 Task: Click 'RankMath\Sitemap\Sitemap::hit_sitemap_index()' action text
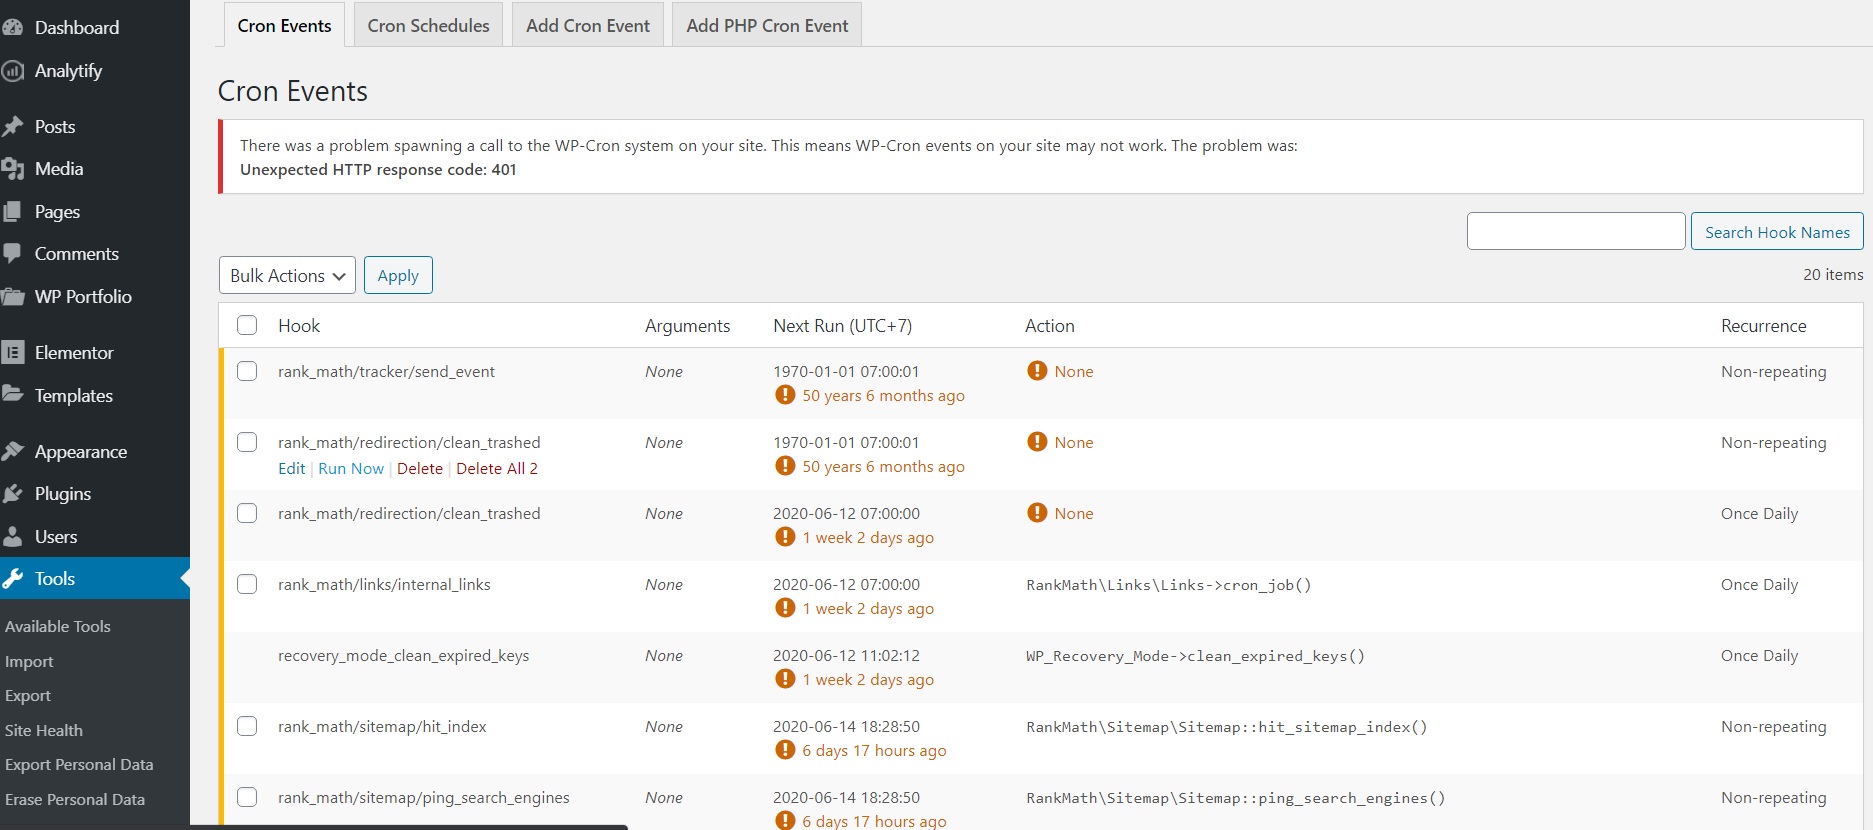pyautogui.click(x=1227, y=727)
